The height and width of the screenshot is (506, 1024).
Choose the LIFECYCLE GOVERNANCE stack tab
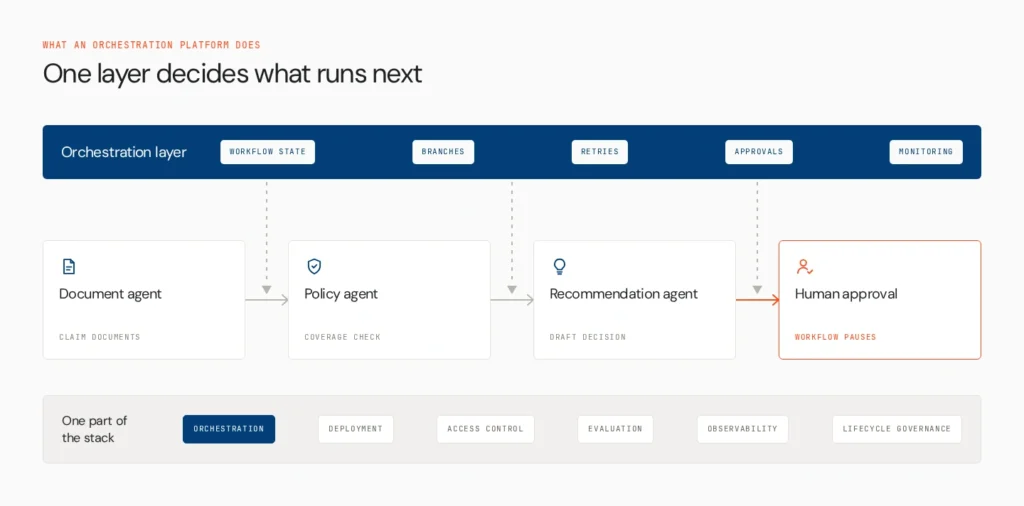click(x=897, y=429)
